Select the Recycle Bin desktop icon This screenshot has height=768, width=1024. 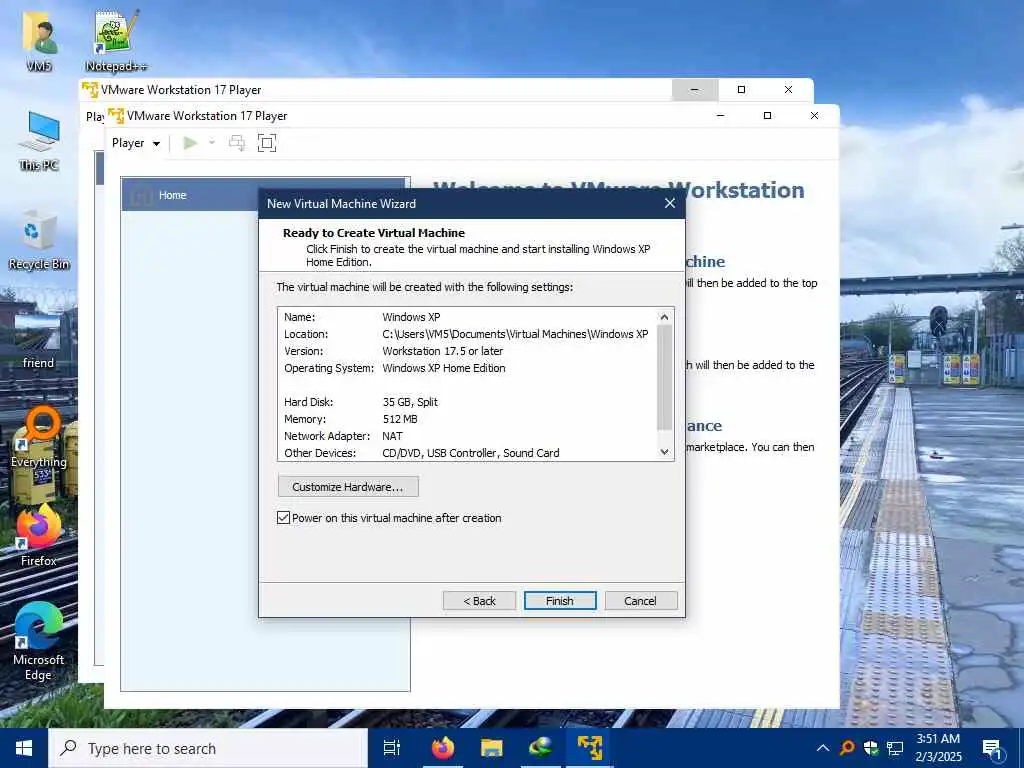tap(39, 240)
